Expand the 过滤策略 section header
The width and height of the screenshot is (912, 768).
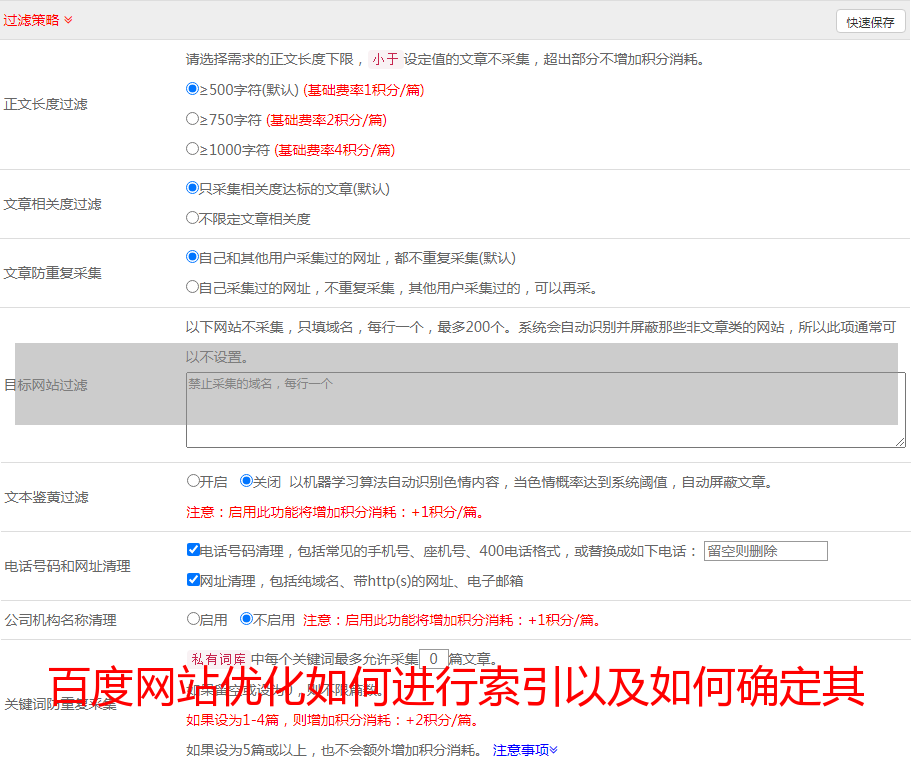click(x=38, y=20)
